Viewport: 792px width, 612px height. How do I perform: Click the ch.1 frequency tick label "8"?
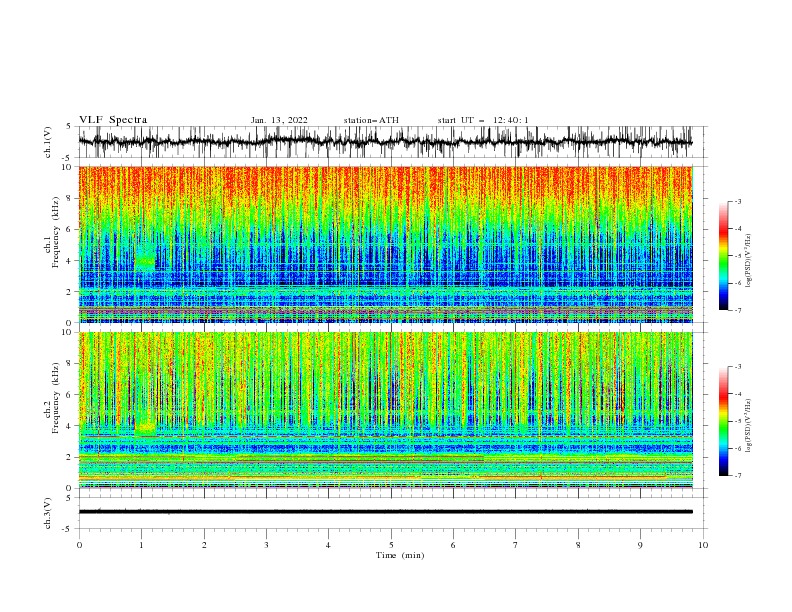tap(71, 198)
